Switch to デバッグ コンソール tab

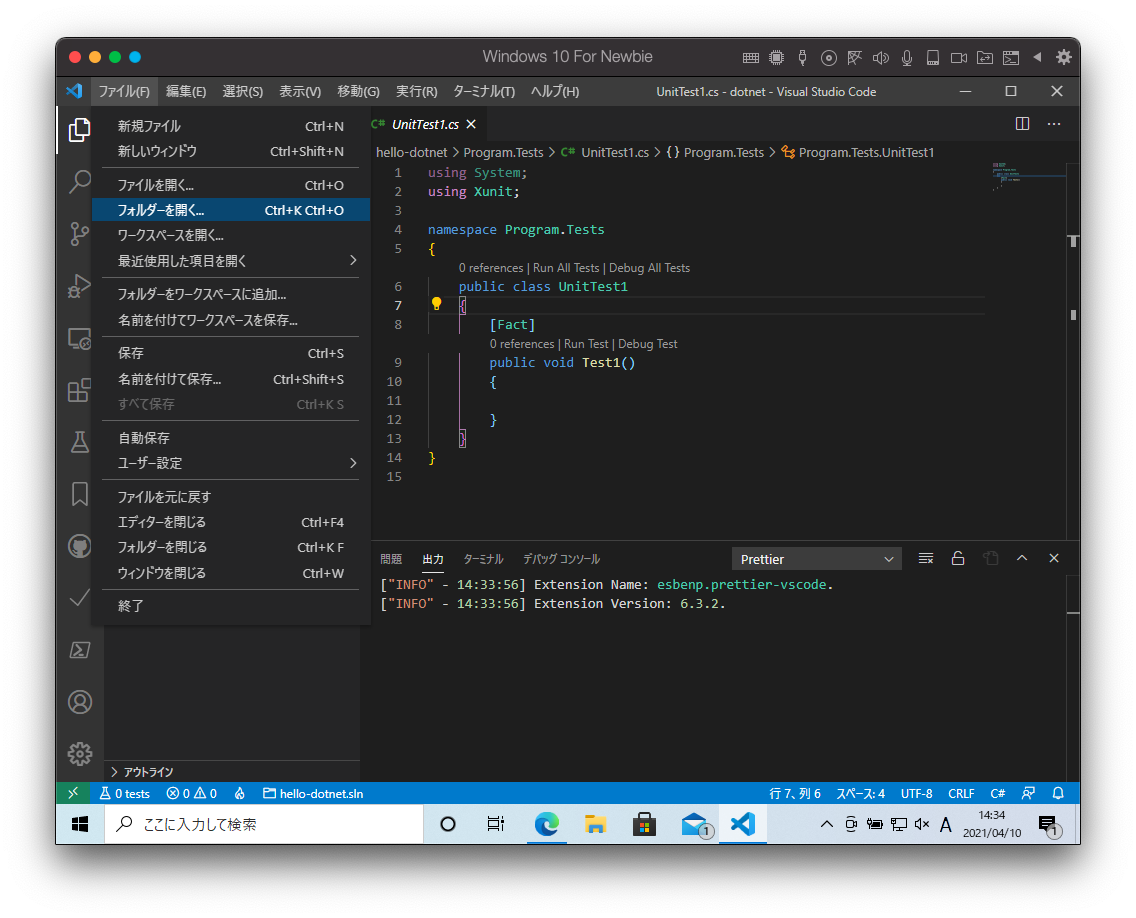[561, 559]
